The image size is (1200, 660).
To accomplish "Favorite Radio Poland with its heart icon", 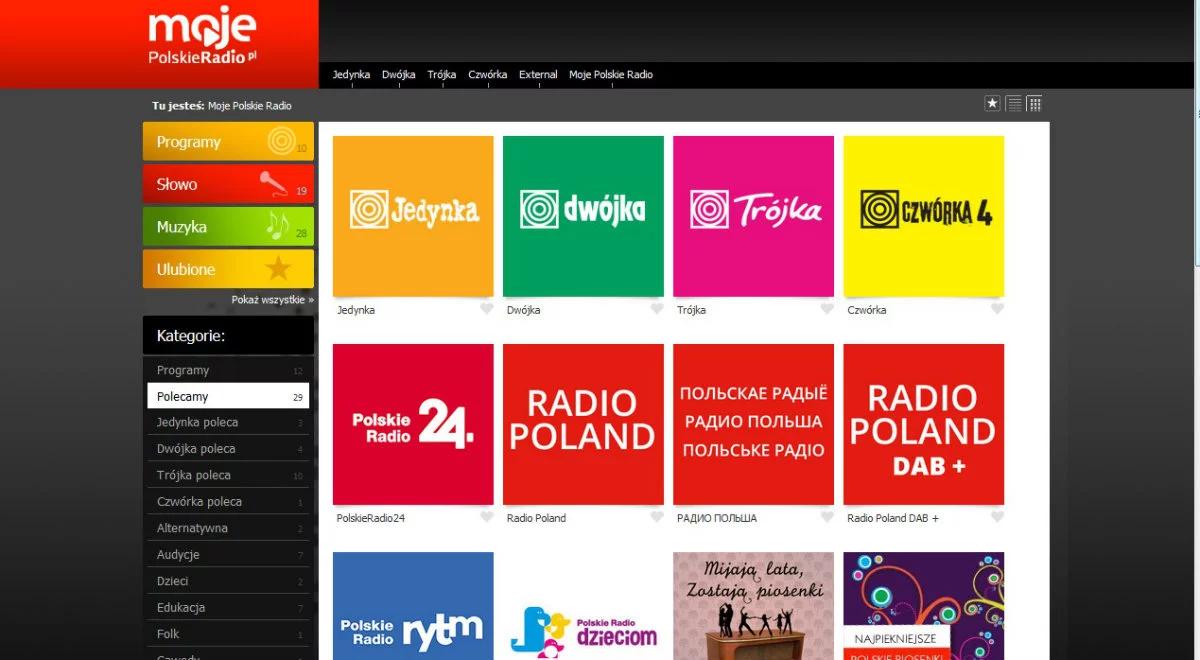I will point(657,517).
